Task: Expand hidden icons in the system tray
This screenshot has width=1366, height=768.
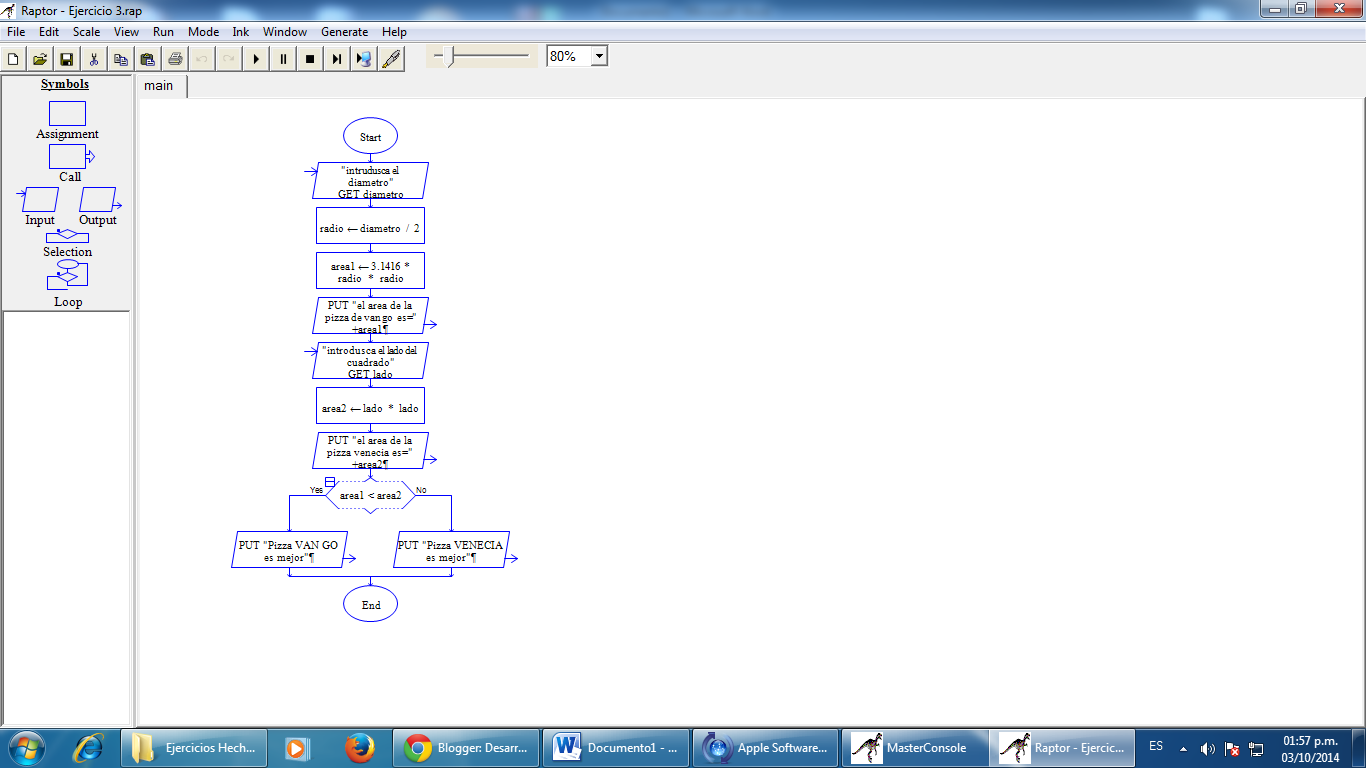Action: (1182, 747)
